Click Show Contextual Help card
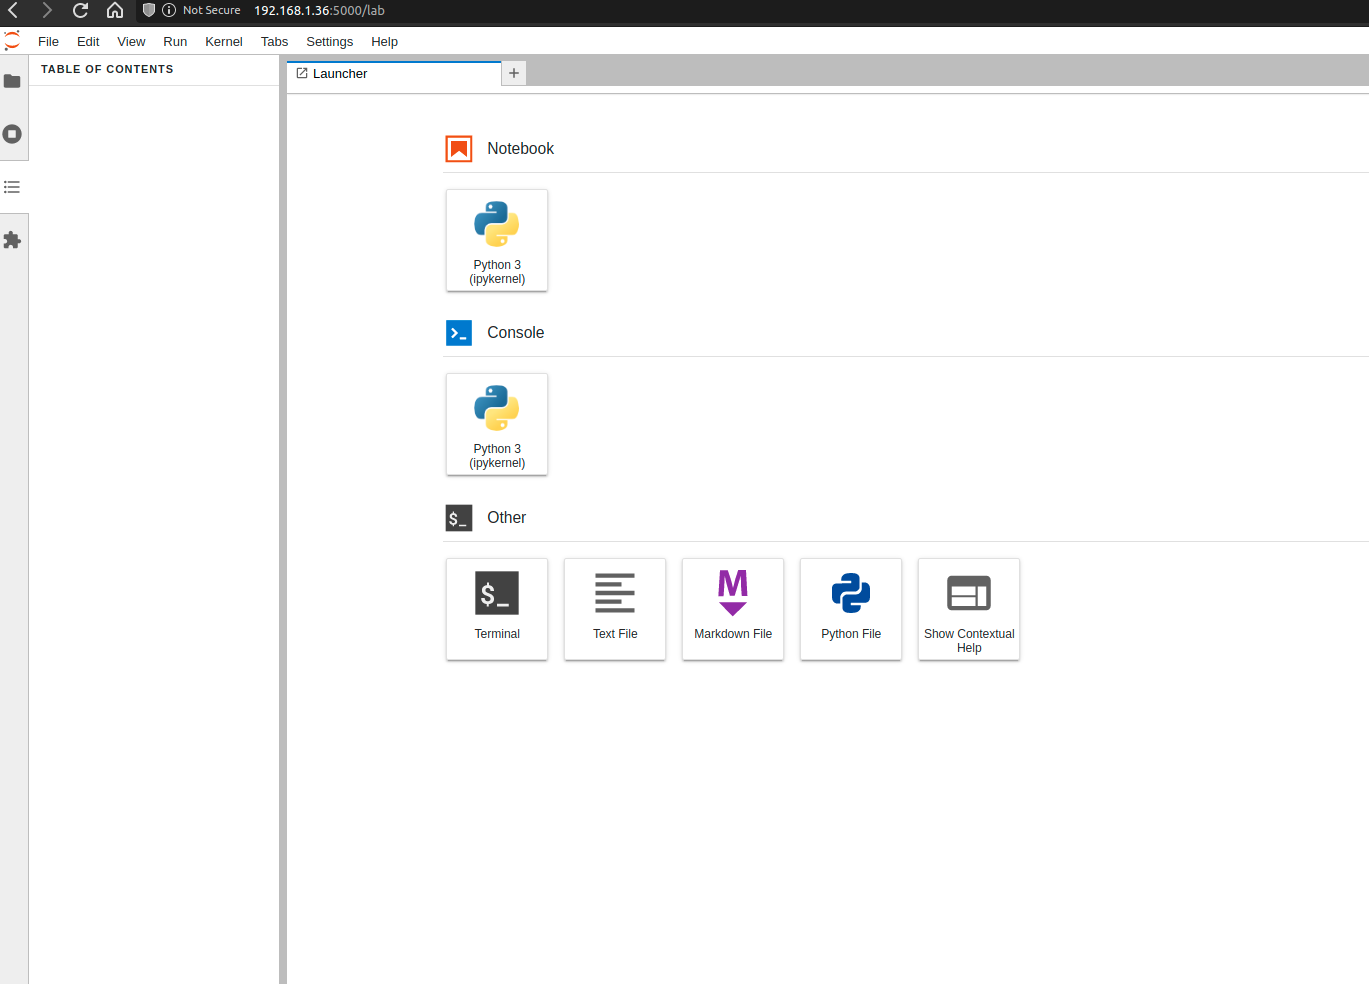Viewport: 1369px width, 984px height. coord(969,609)
